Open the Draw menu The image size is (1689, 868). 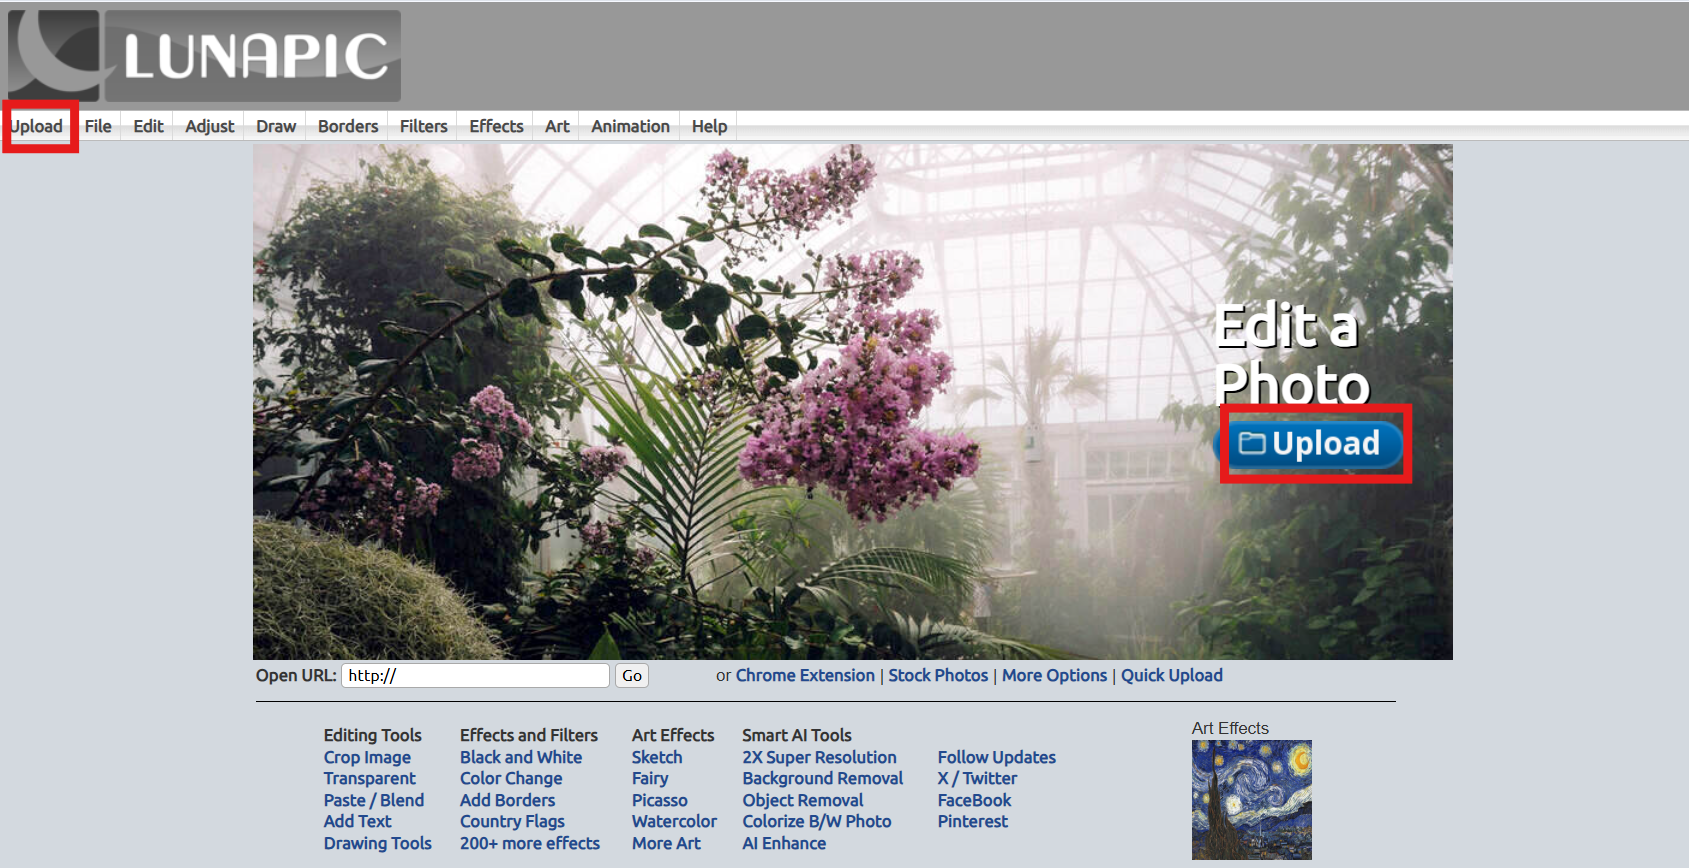pyautogui.click(x=276, y=126)
